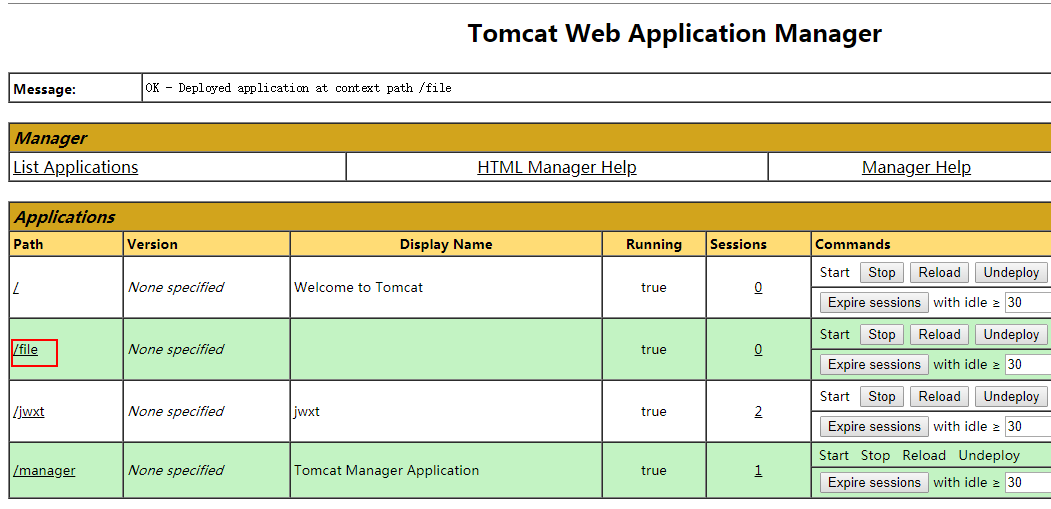This screenshot has width=1051, height=509.
Task: Expire sessions for the /jwxt application
Action: tap(874, 427)
